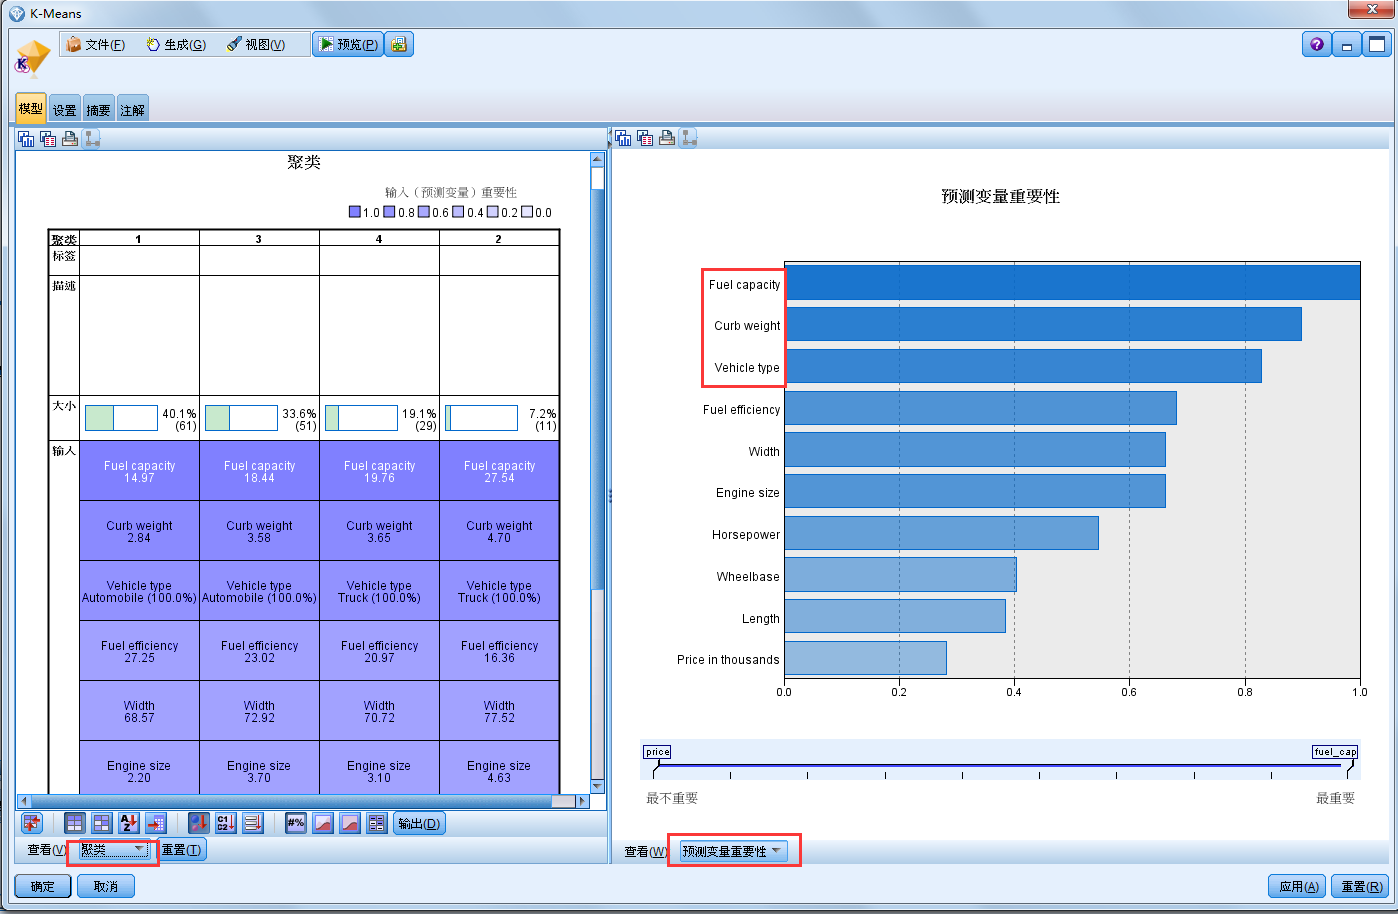Click the 重置(T) button
The width and height of the screenshot is (1398, 914).
(x=182, y=850)
